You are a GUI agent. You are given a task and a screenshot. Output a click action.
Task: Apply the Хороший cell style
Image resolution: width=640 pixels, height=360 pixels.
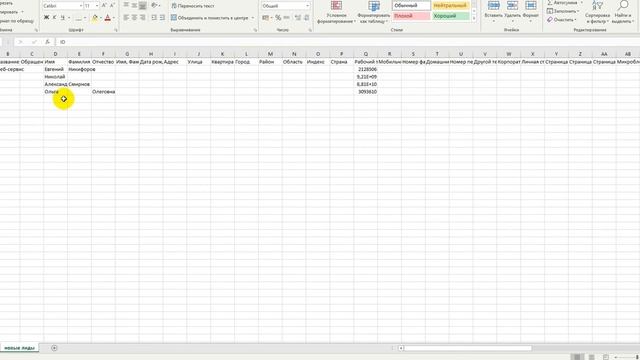coord(450,16)
